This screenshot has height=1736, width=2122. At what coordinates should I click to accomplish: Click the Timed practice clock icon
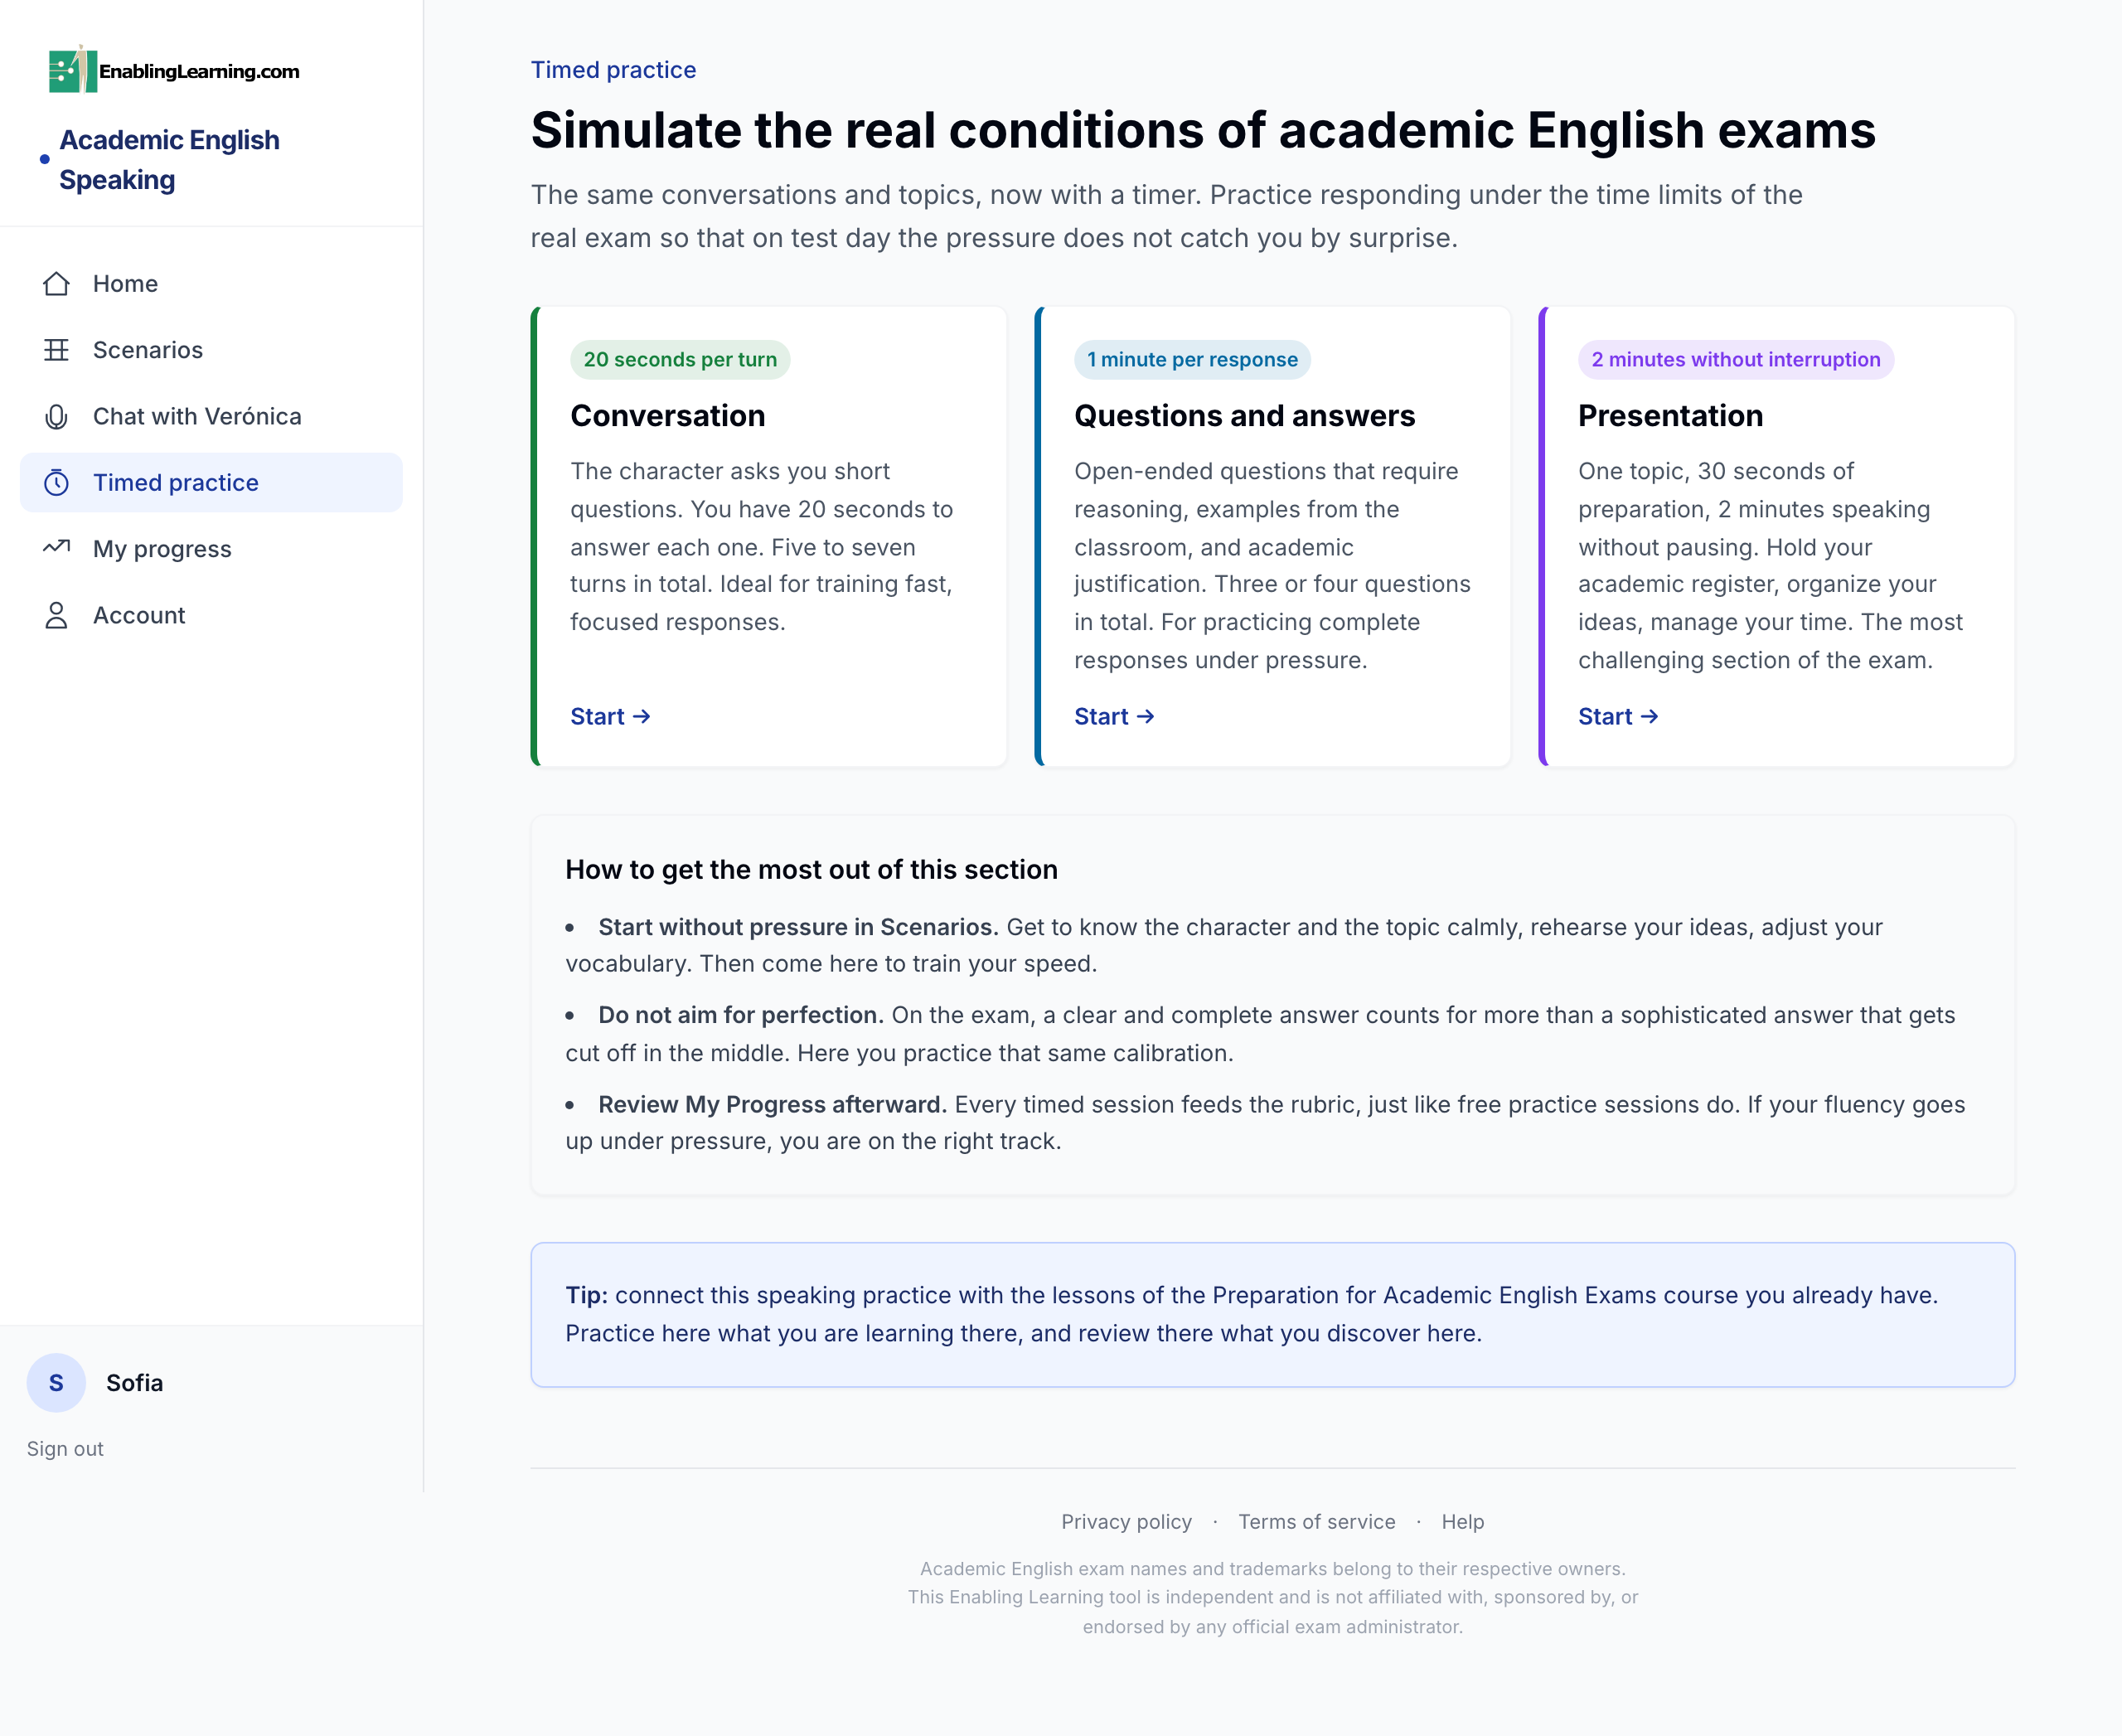click(56, 483)
